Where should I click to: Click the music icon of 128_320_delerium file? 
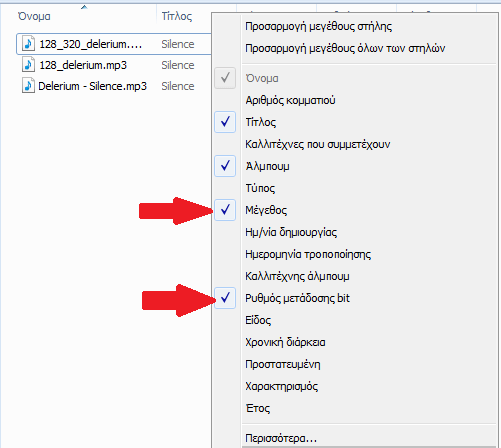coord(28,44)
